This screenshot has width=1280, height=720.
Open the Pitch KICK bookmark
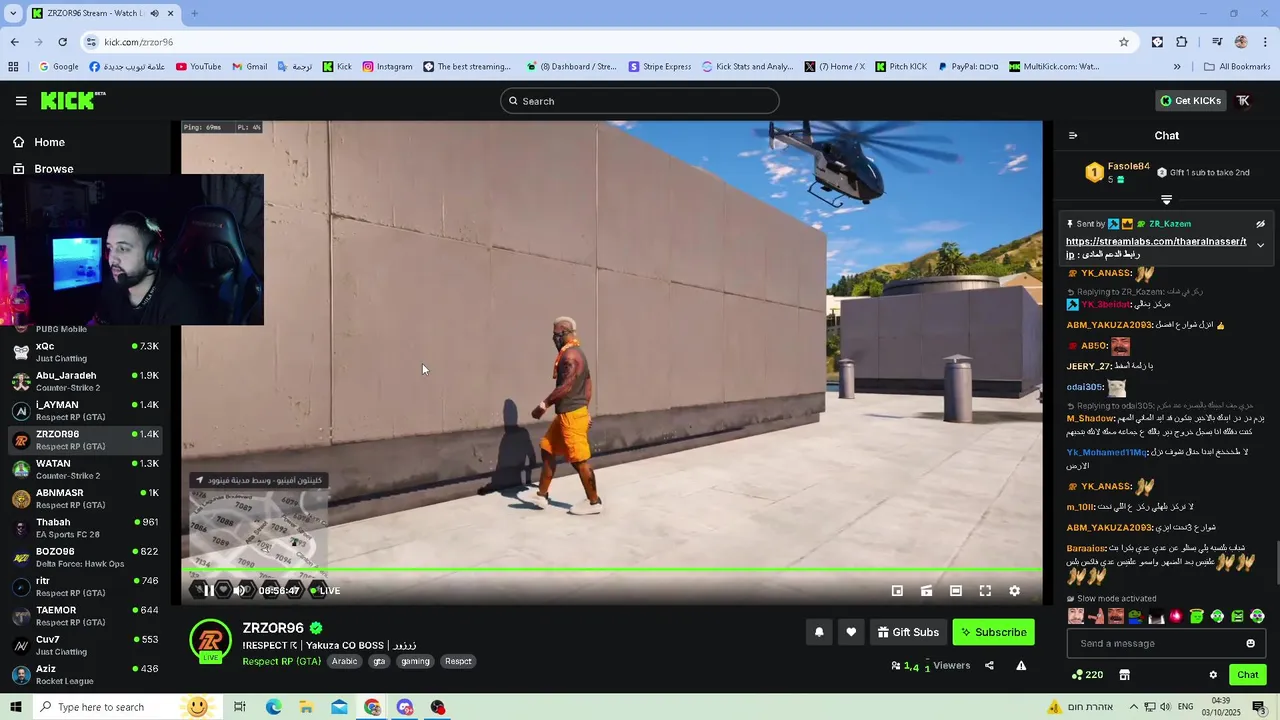point(901,67)
